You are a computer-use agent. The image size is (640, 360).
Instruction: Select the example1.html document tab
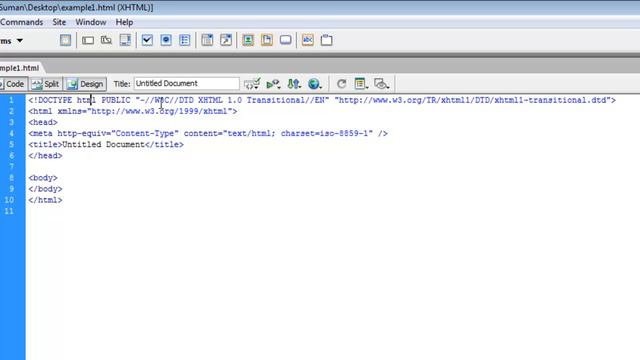20,68
